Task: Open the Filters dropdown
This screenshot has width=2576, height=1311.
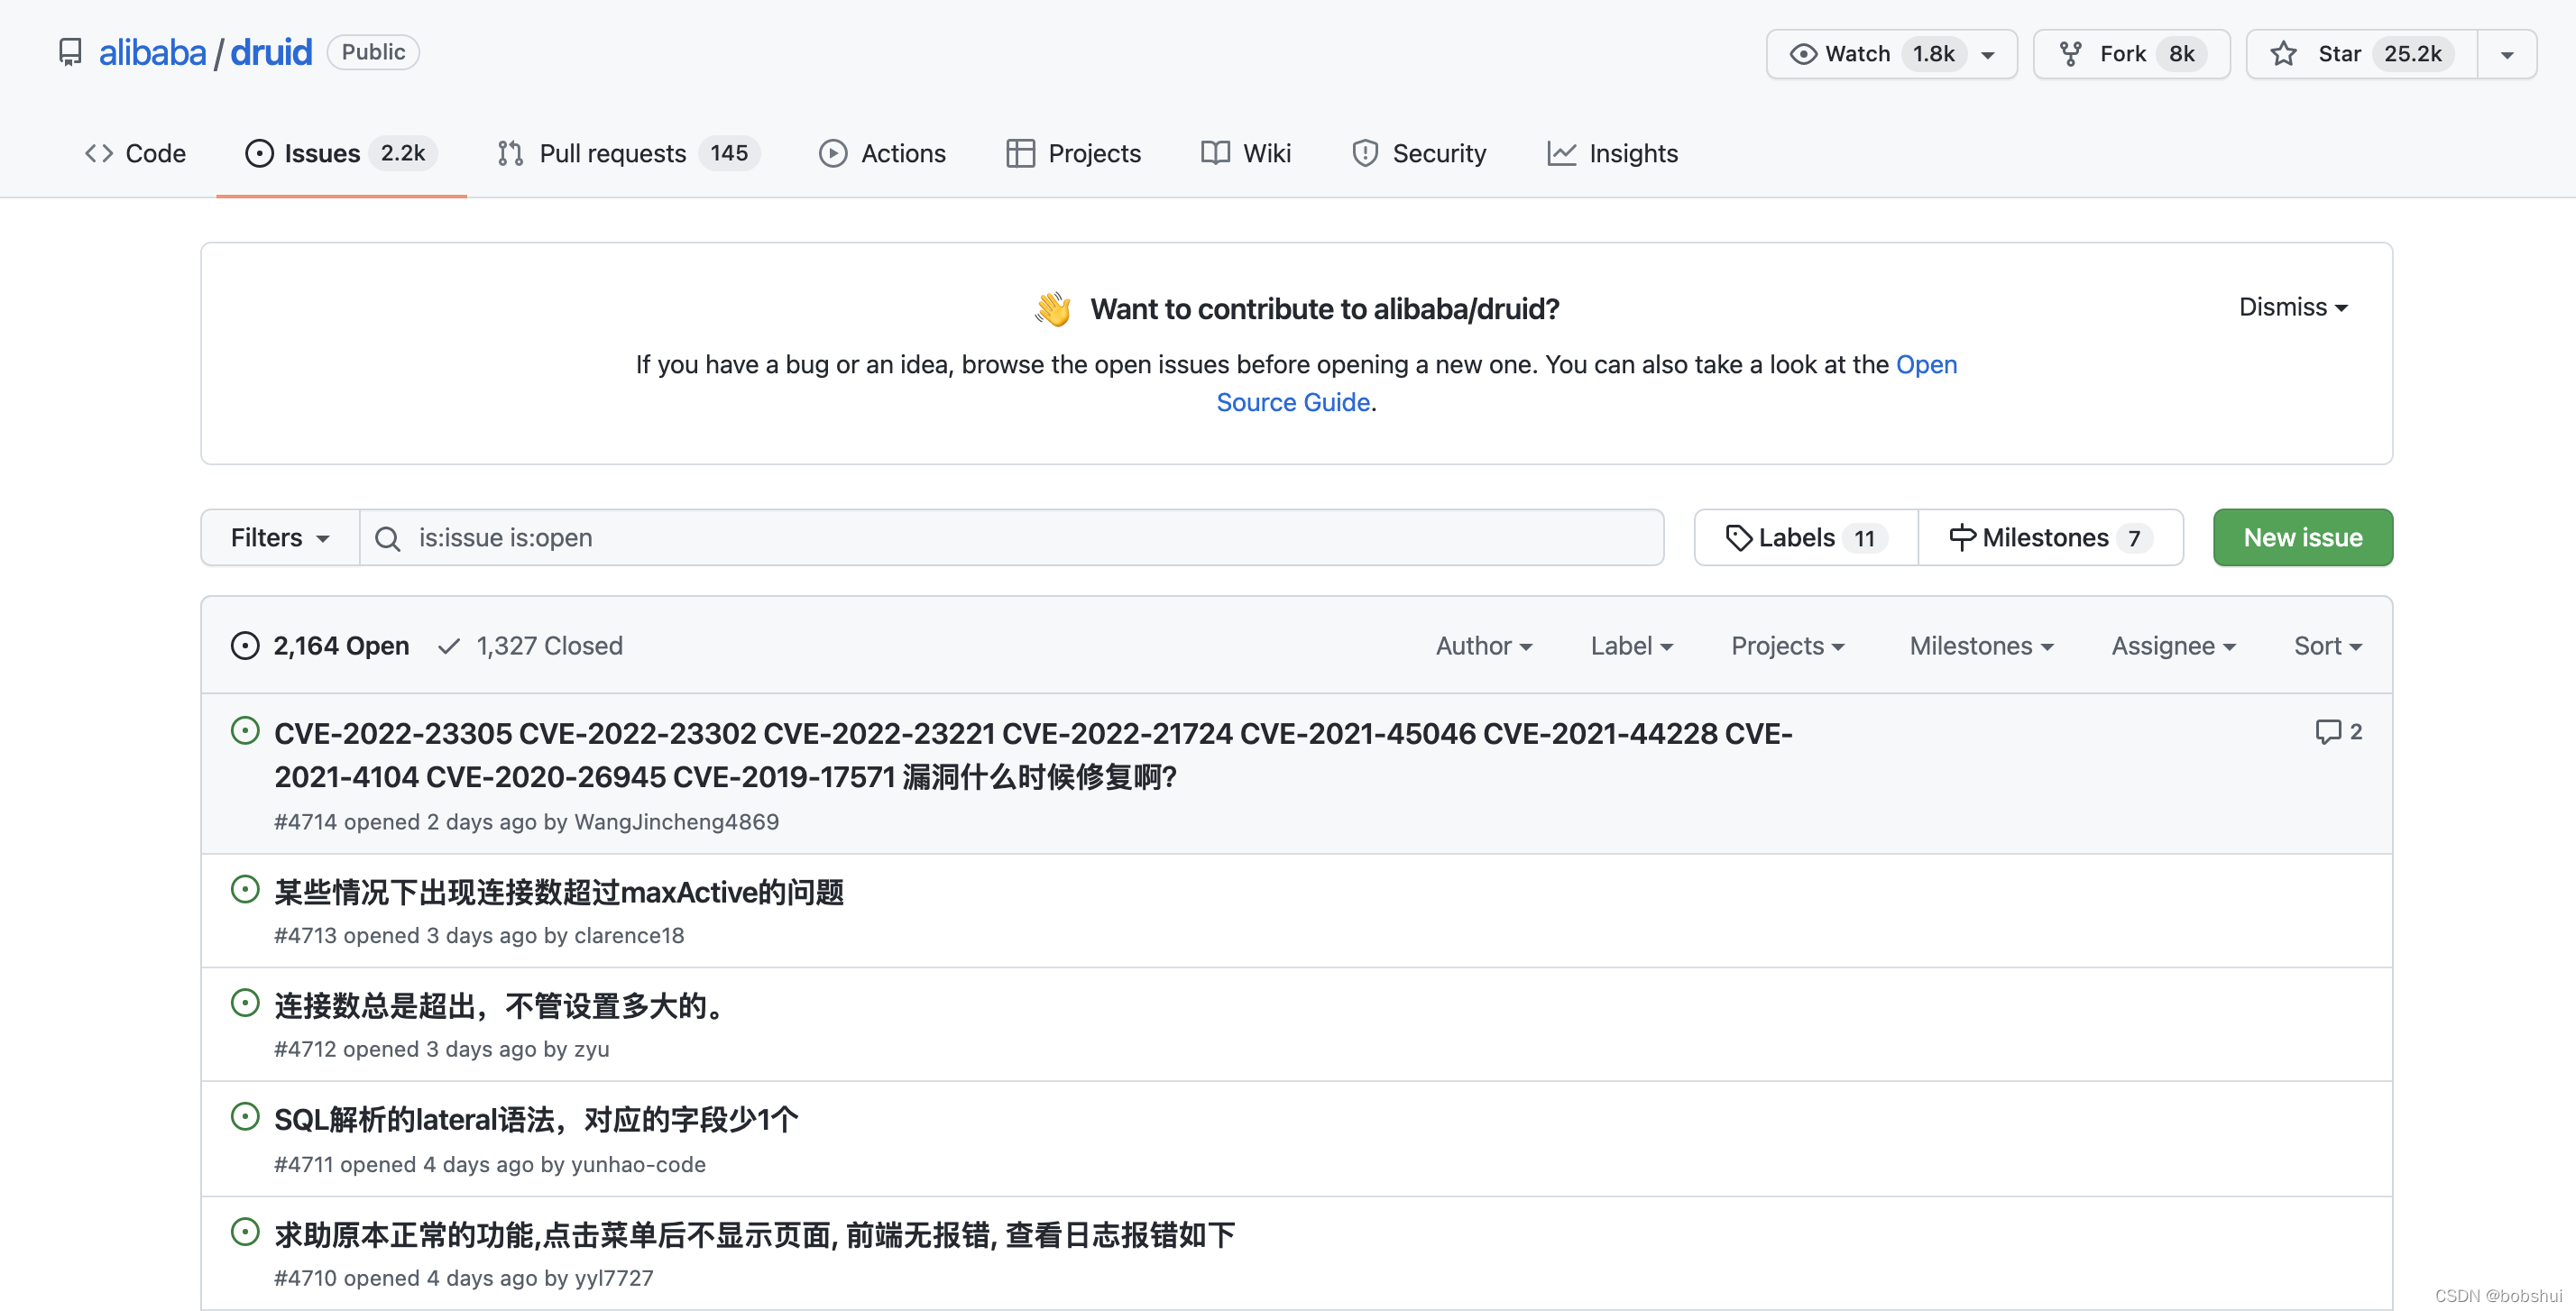Action: (x=280, y=538)
